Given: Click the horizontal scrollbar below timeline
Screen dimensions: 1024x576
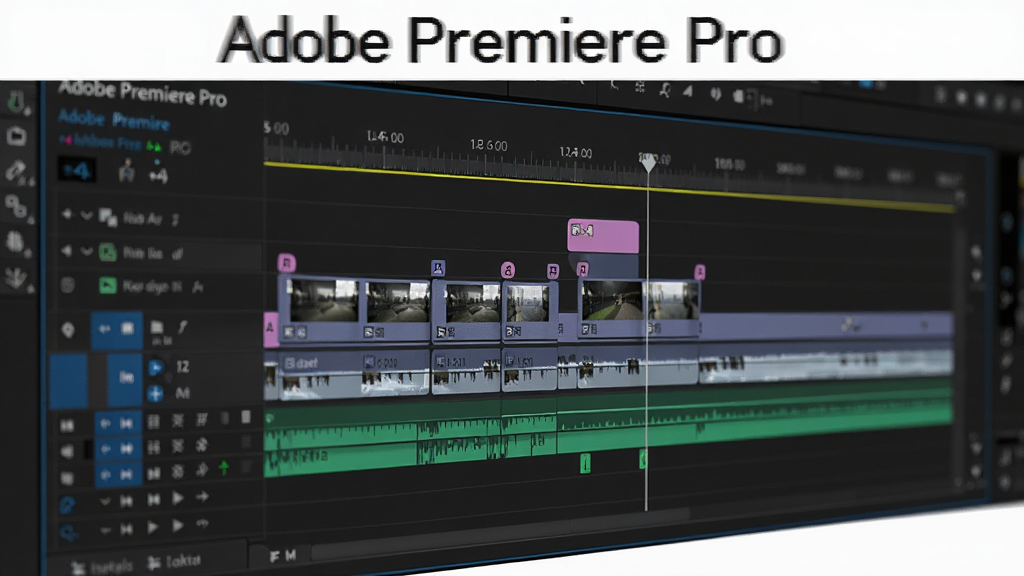Looking at the screenshot, I should point(500,534).
